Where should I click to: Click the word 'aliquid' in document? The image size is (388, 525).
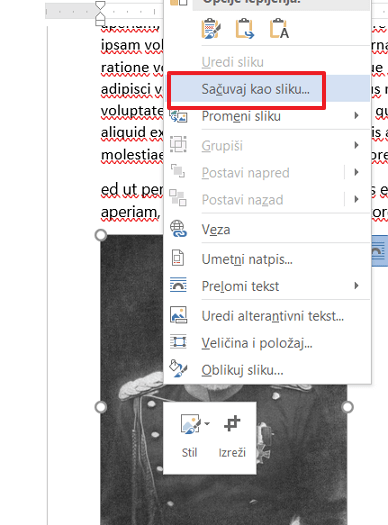(x=124, y=133)
